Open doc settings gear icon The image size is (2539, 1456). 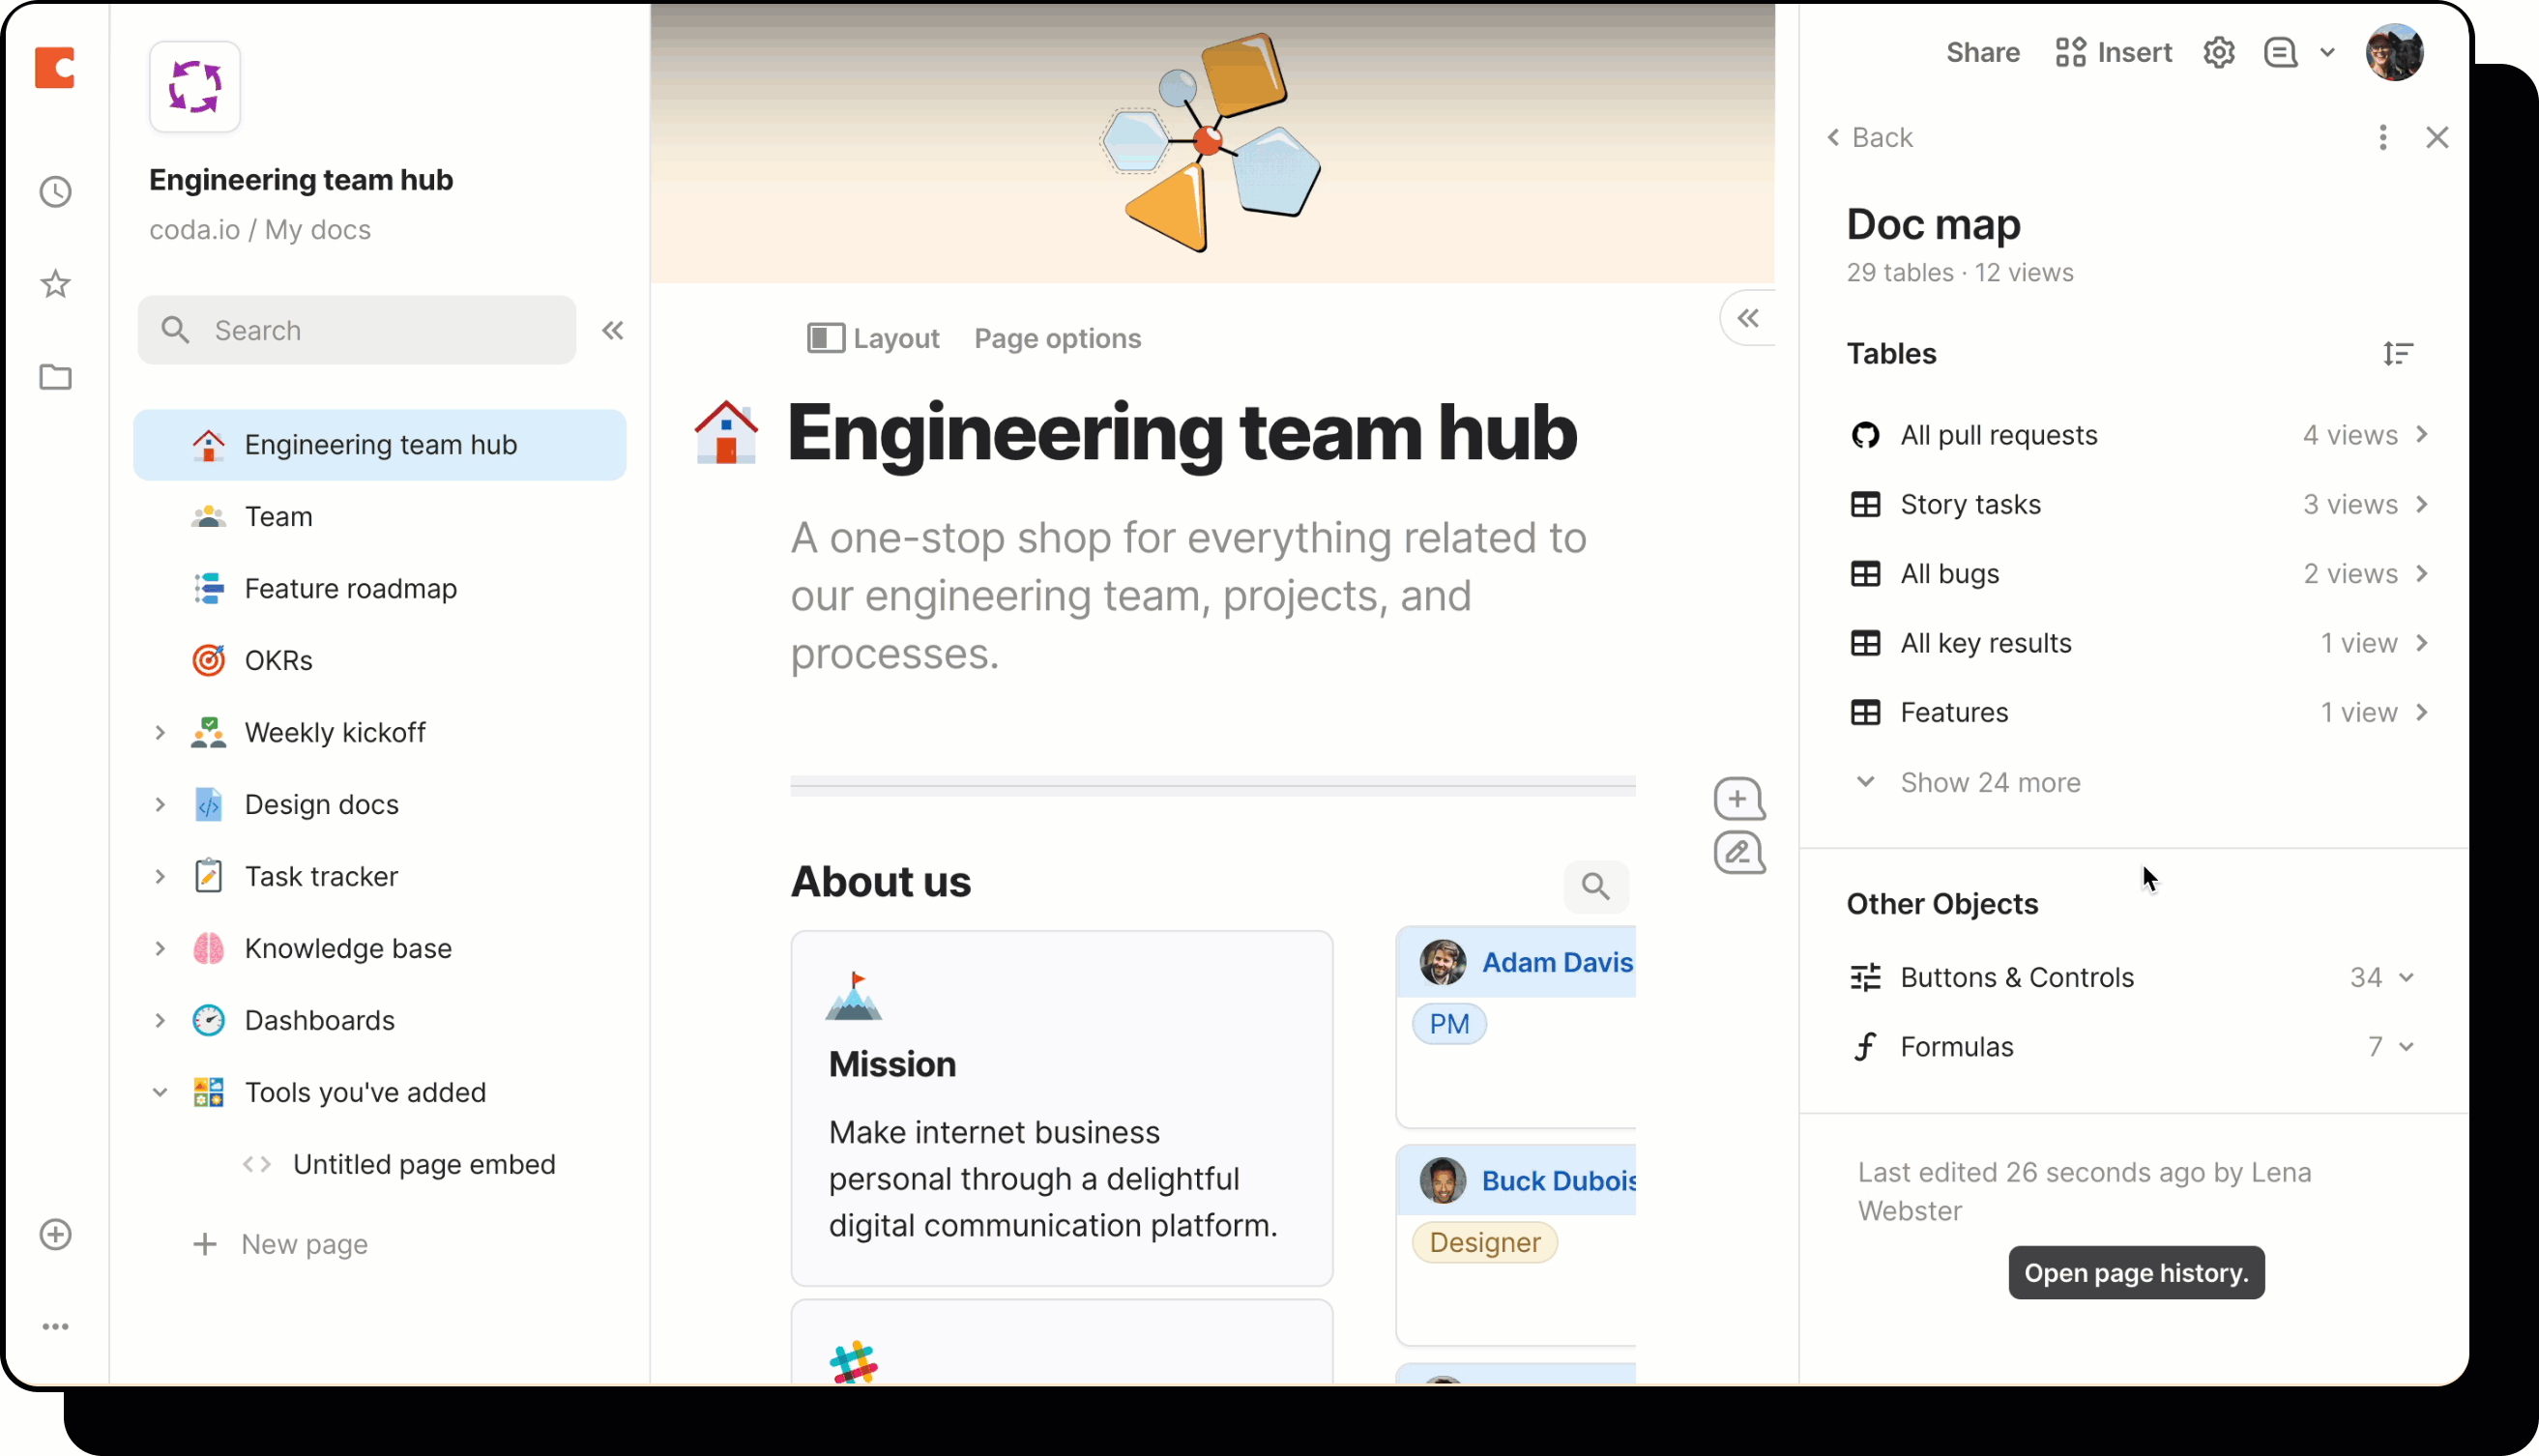(x=2218, y=52)
